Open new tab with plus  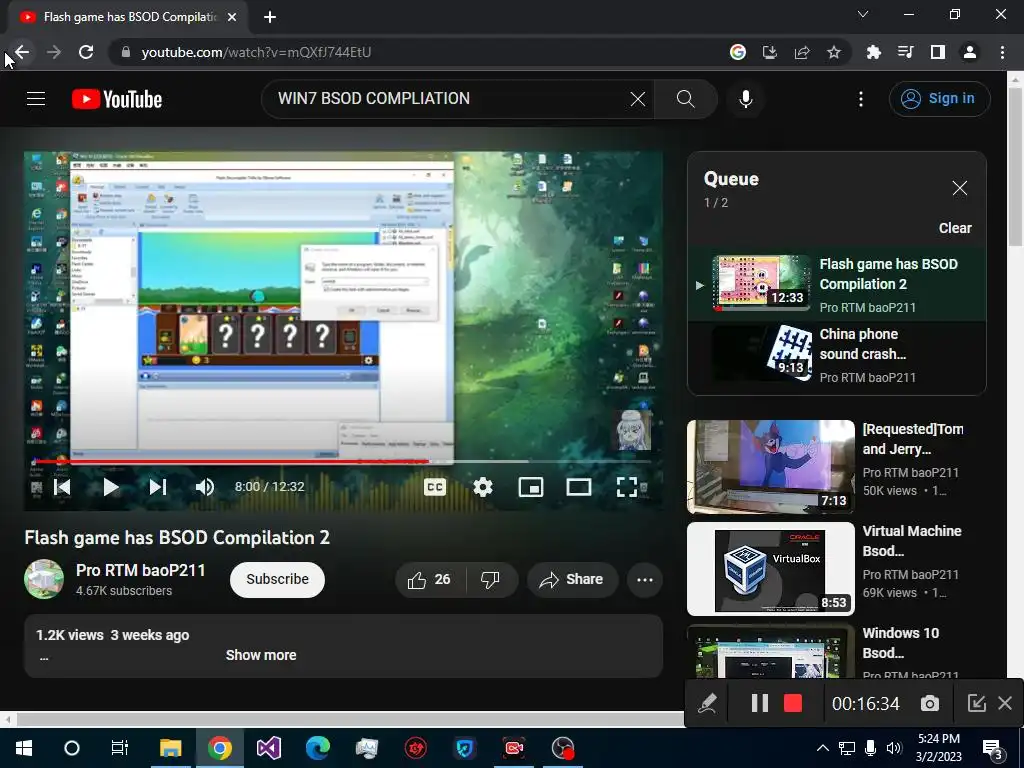[270, 17]
